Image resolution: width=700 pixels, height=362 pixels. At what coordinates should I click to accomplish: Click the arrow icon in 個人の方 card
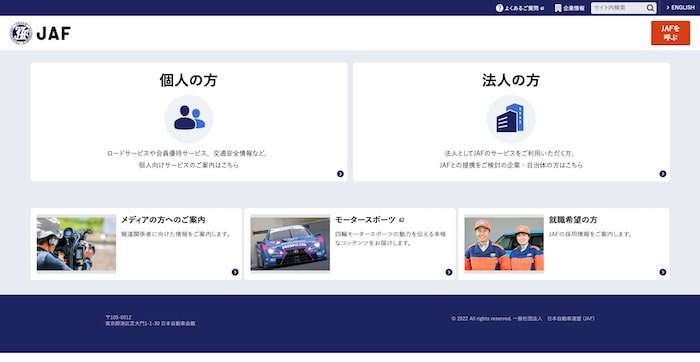[340, 174]
